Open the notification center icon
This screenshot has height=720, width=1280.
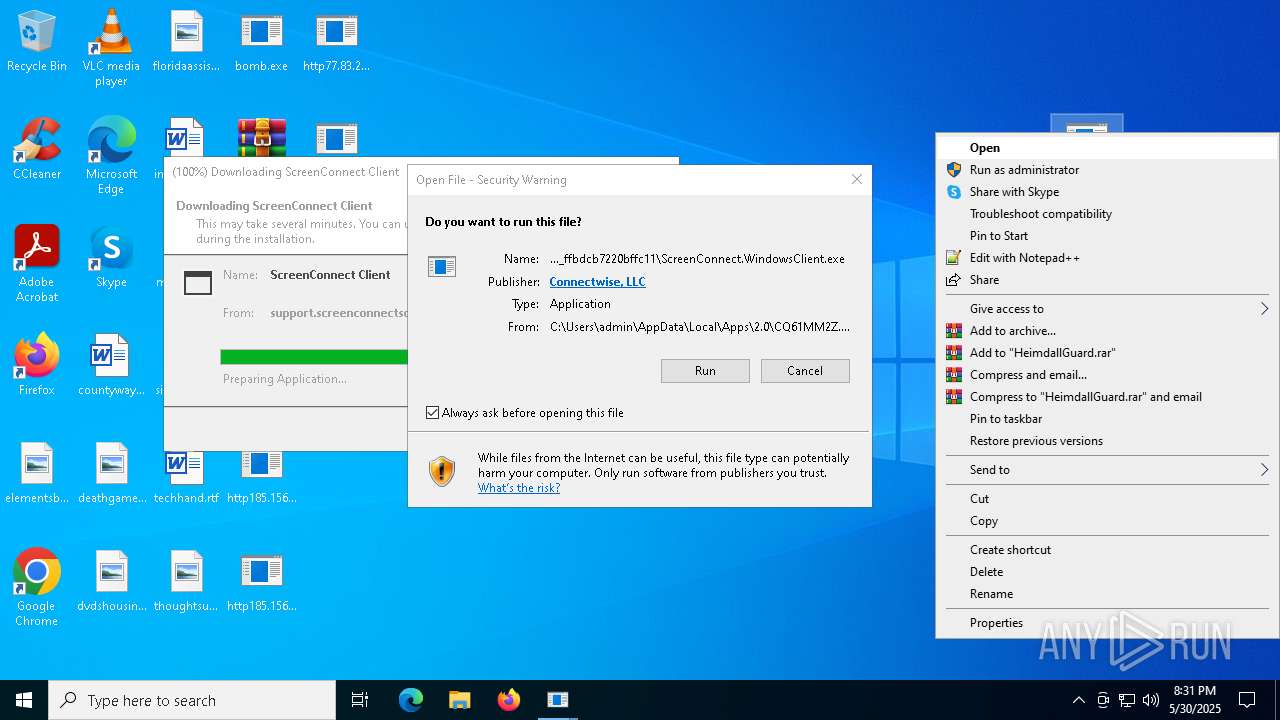1247,700
